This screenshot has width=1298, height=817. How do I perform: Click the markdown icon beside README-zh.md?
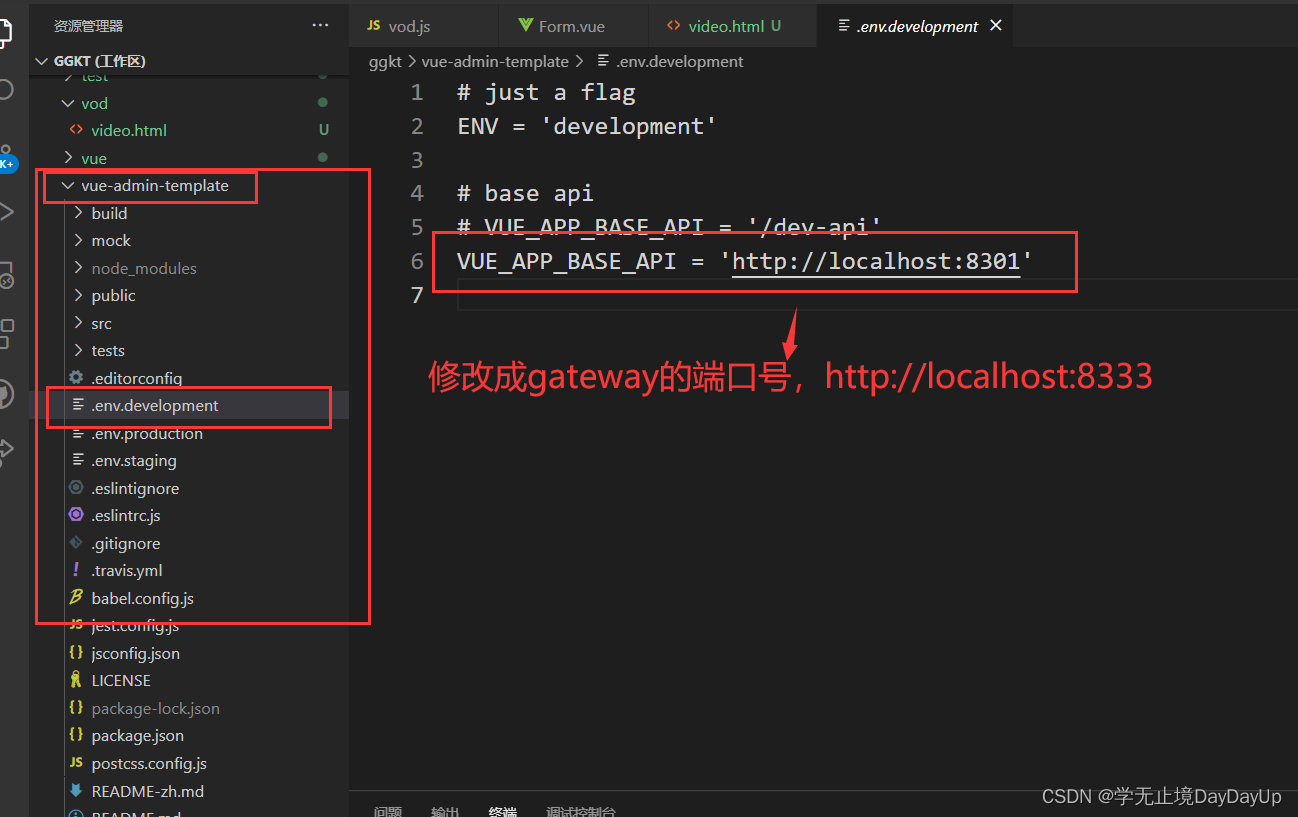pyautogui.click(x=76, y=790)
